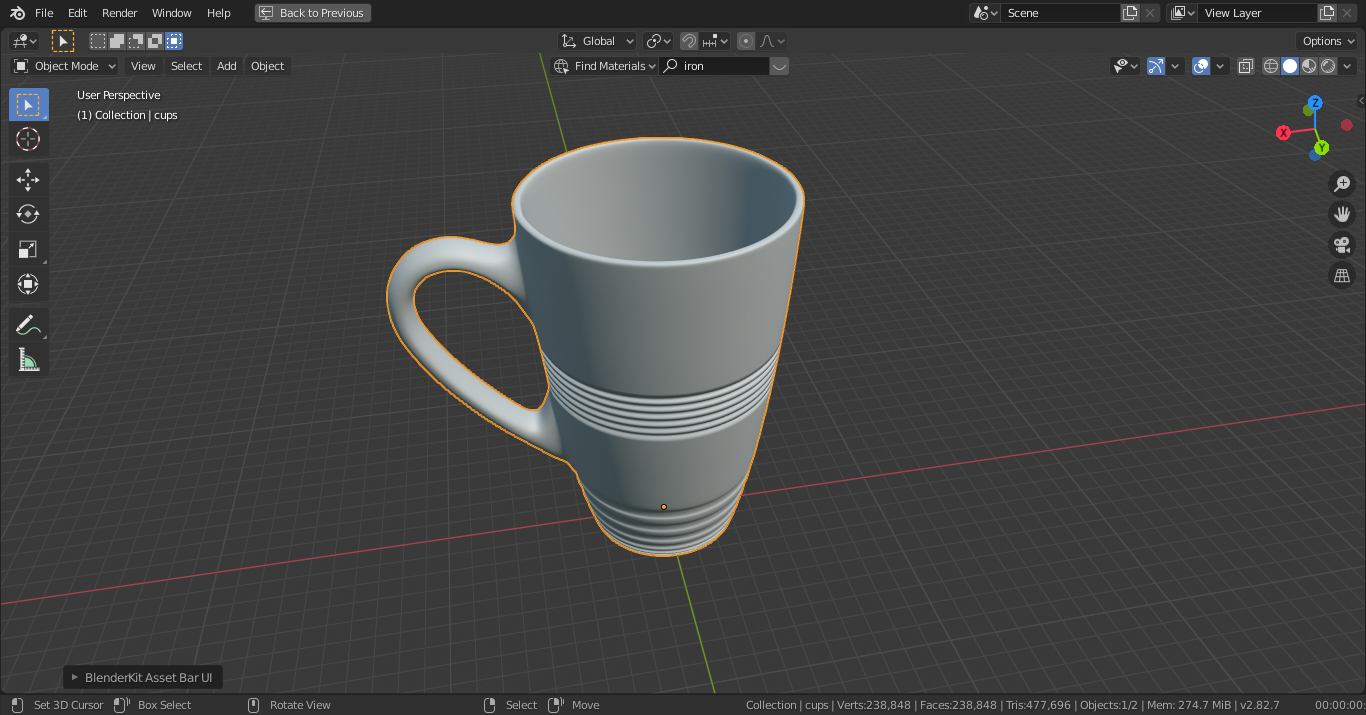
Task: Switch to Rendered viewport shading
Action: (x=1326, y=66)
